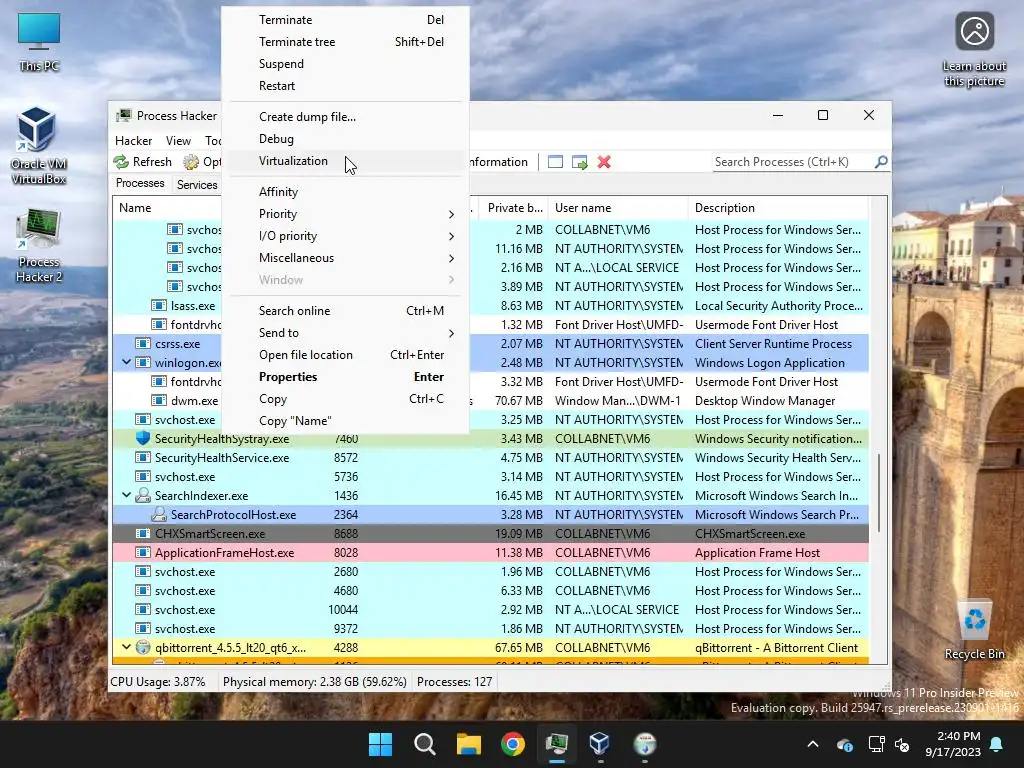The width and height of the screenshot is (1024, 768).
Task: Open the Windows Start button
Action: click(x=381, y=744)
